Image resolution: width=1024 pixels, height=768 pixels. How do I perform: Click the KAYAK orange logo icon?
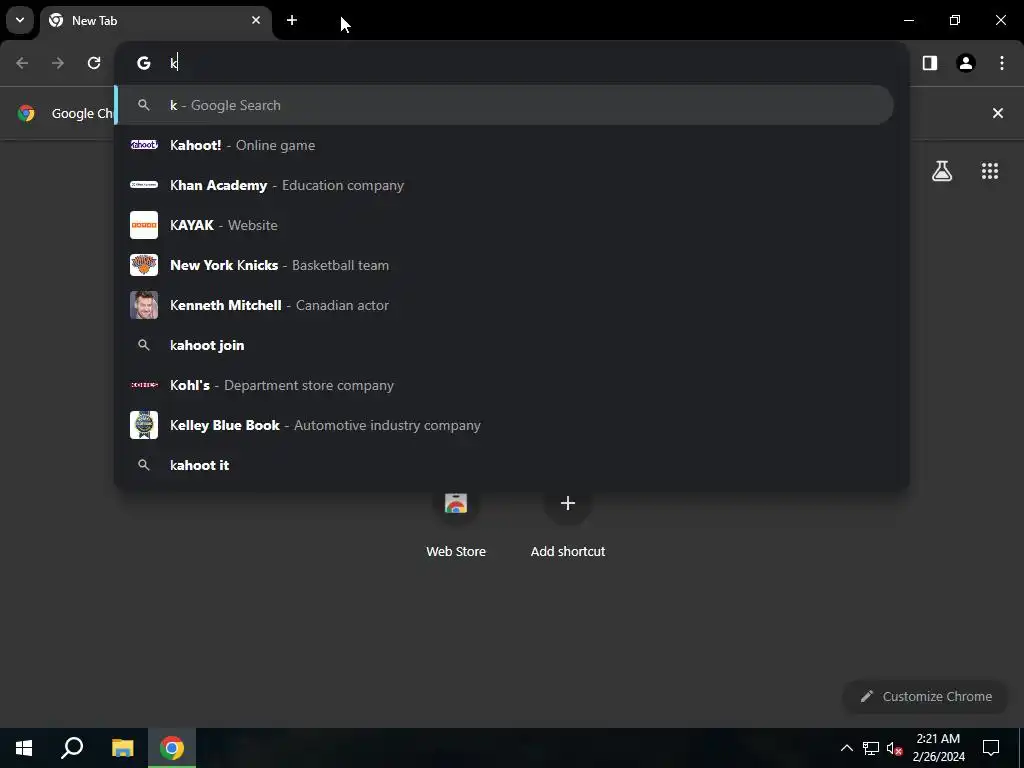[x=144, y=225]
